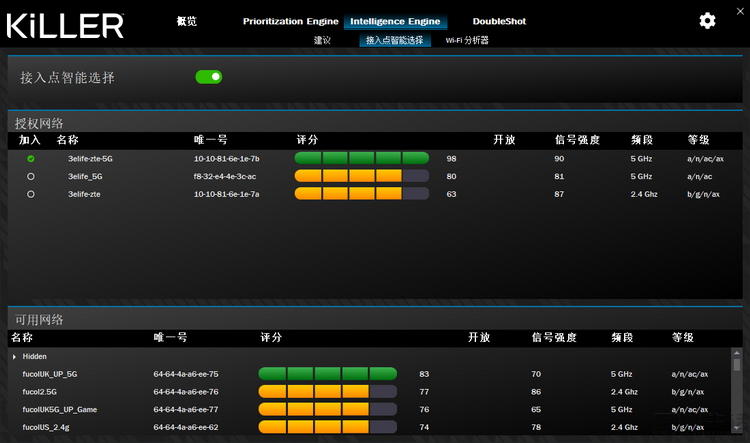750x443 pixels.
Task: Select network name 3elife-zte-5G
Action: click(90, 159)
